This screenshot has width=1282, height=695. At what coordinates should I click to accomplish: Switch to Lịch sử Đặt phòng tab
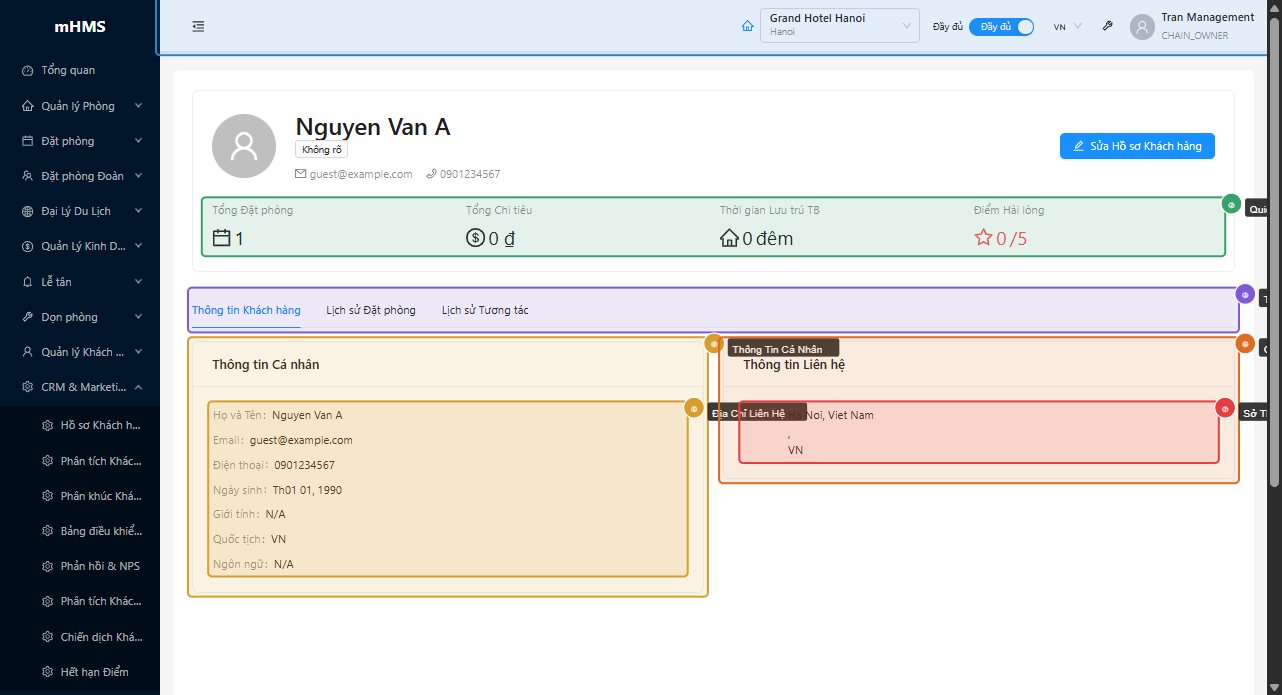(x=371, y=310)
